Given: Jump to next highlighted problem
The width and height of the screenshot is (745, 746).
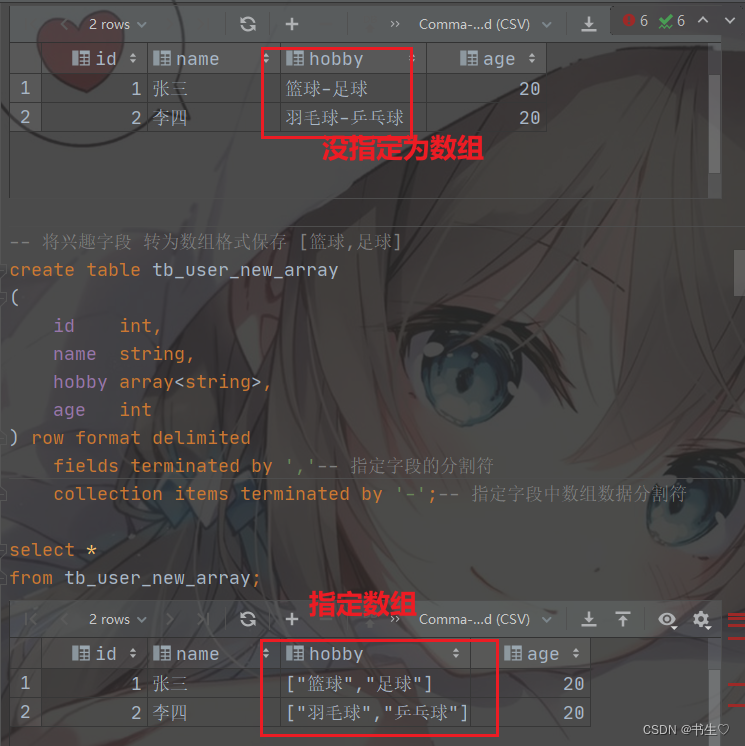Looking at the screenshot, I should click(730, 20).
